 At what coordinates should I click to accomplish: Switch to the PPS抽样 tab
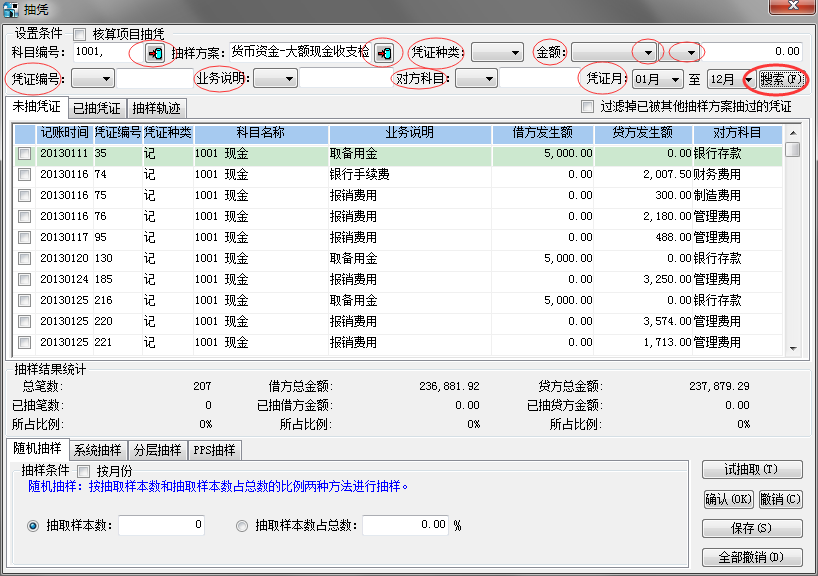click(214, 450)
